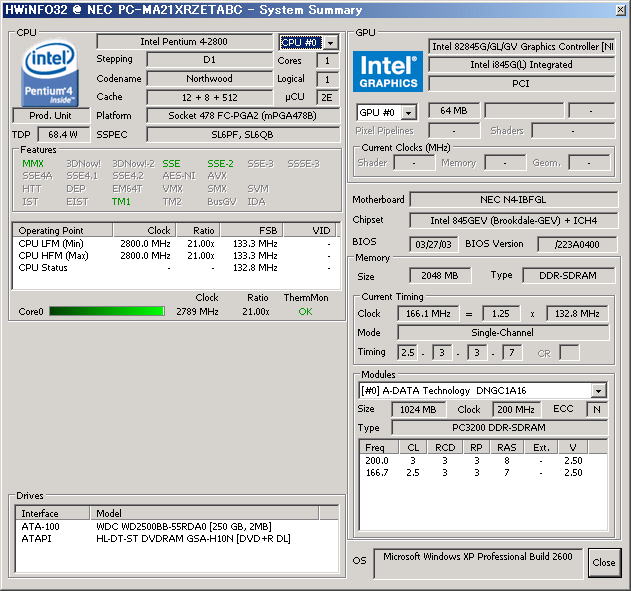Viewport: 631px width, 591px height.
Task: Click the Microsoft Windows XP Professional OS field
Action: pos(478,563)
